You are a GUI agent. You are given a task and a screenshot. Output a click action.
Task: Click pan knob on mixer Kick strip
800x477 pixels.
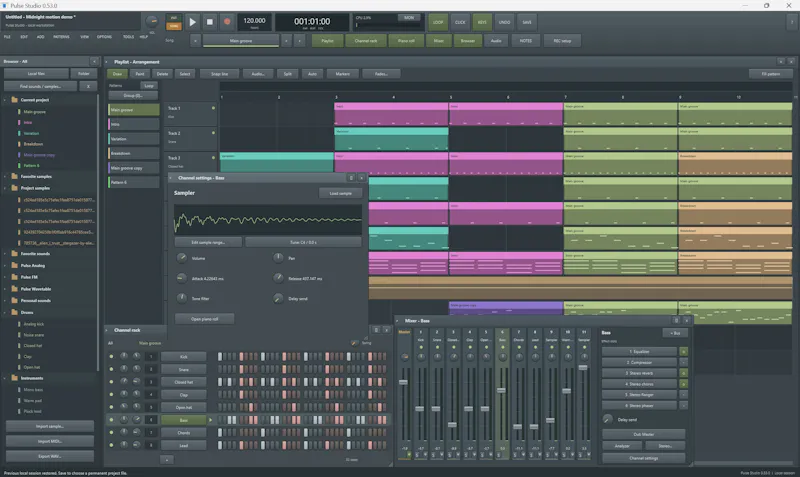(x=421, y=357)
